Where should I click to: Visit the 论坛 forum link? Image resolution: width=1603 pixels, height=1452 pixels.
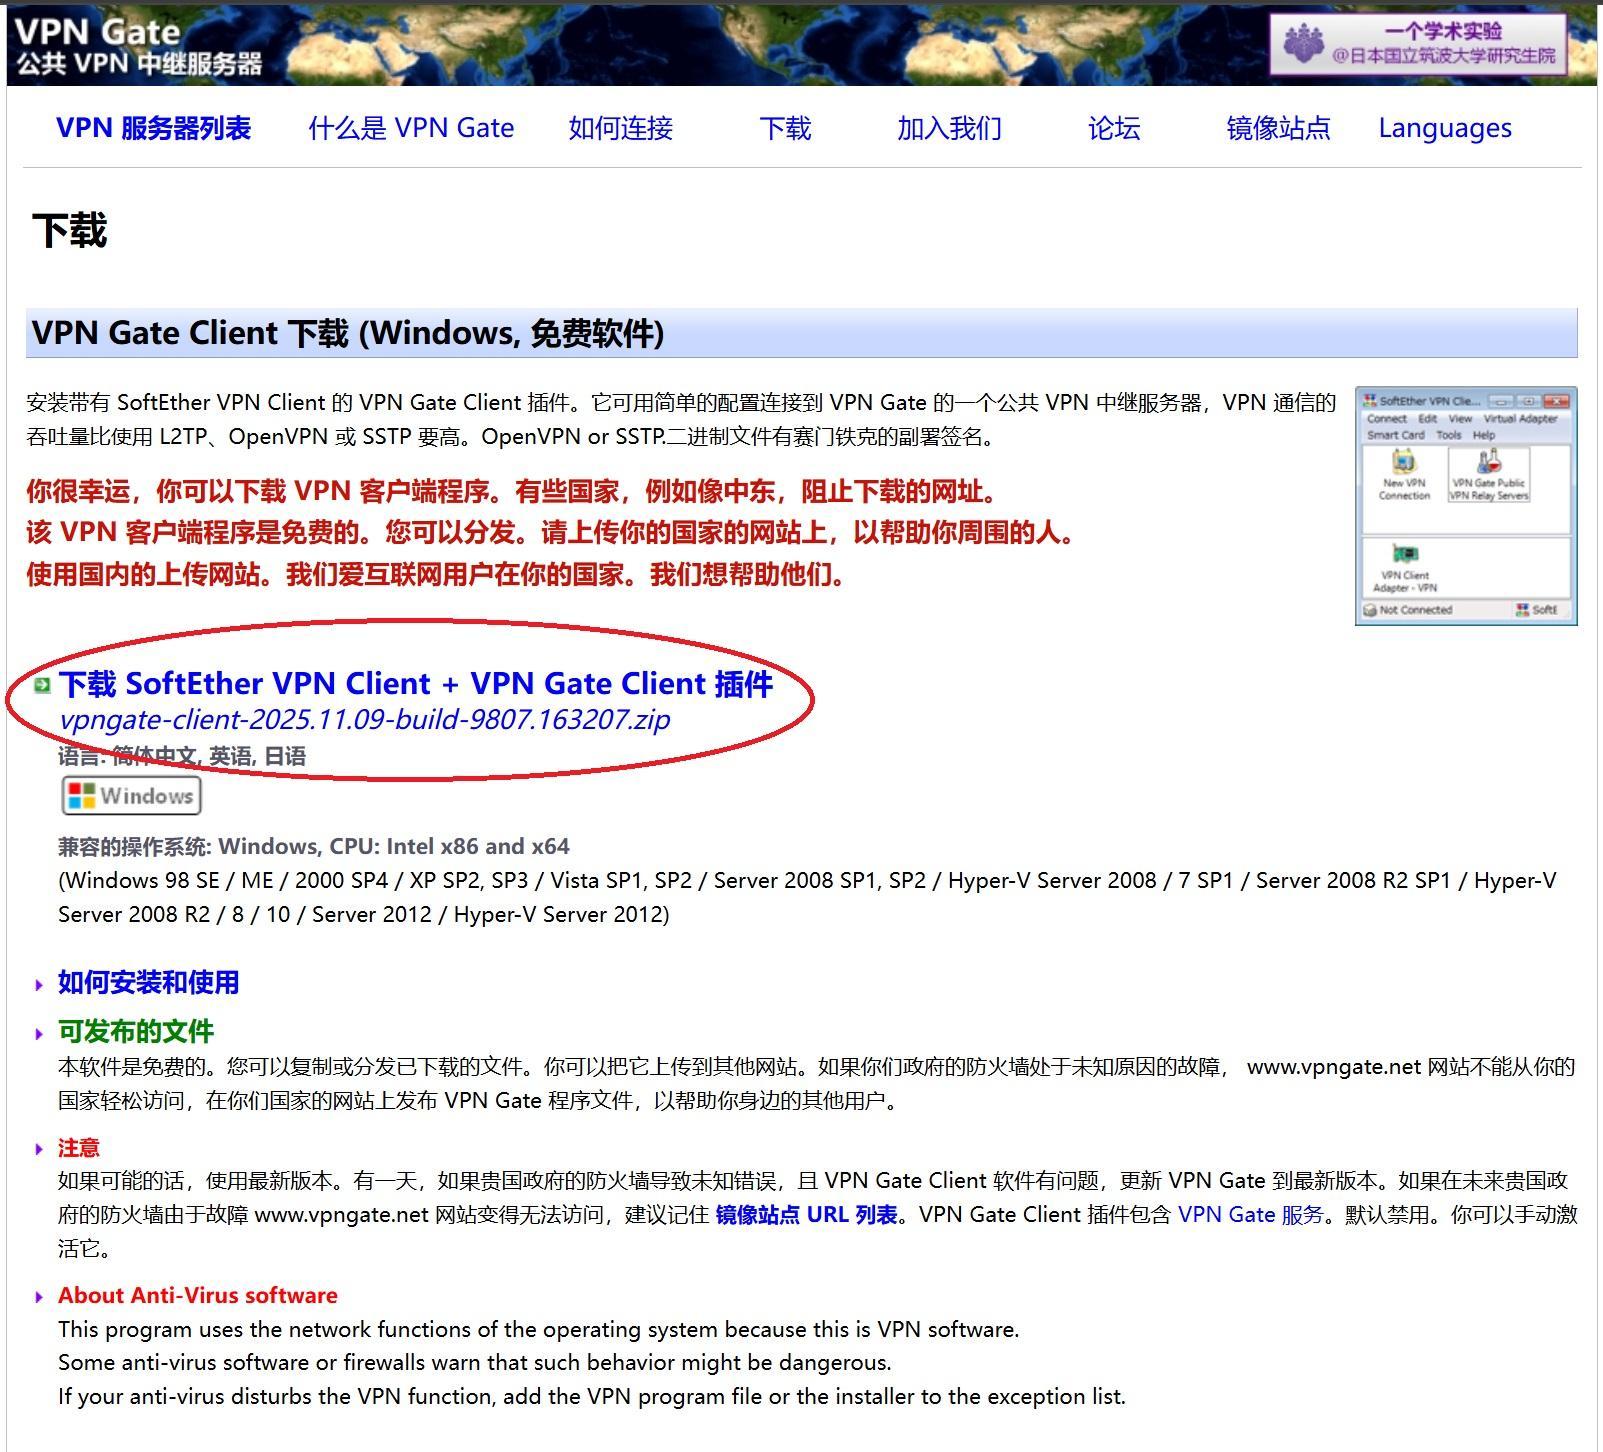tap(1114, 128)
